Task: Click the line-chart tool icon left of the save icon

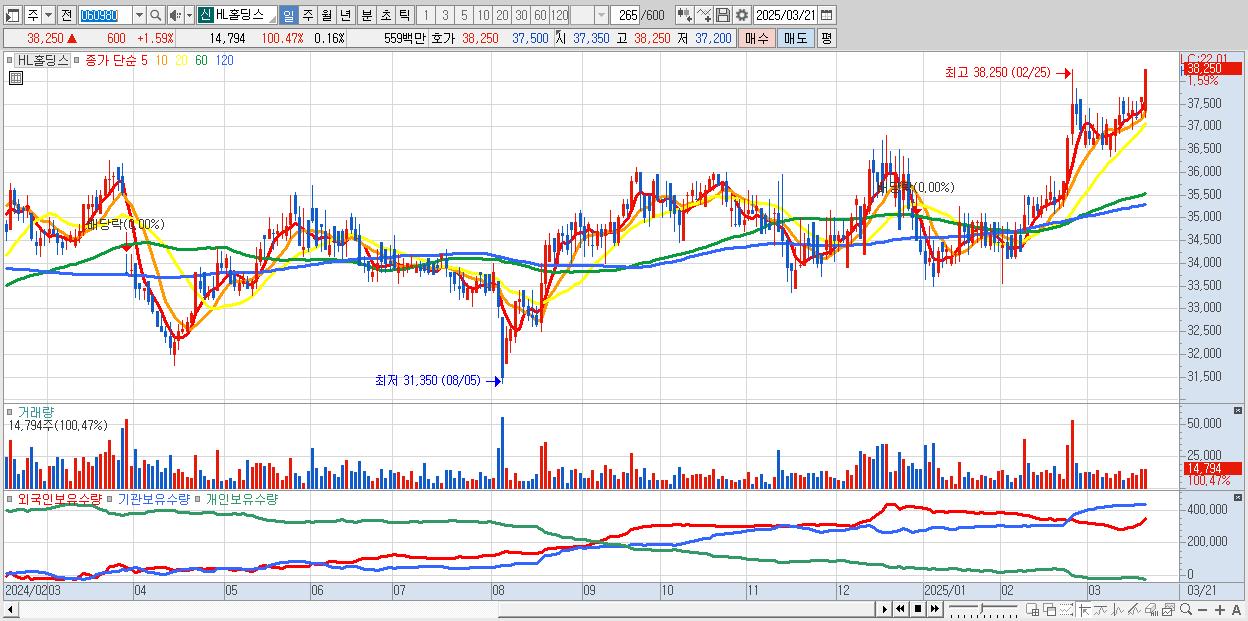Action: coord(704,15)
